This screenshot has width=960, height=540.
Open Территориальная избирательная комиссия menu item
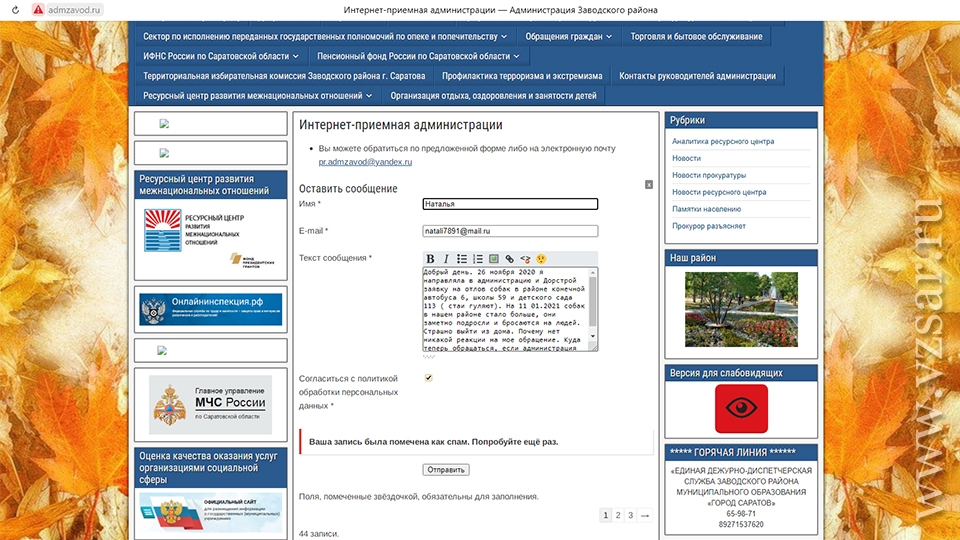[284, 76]
